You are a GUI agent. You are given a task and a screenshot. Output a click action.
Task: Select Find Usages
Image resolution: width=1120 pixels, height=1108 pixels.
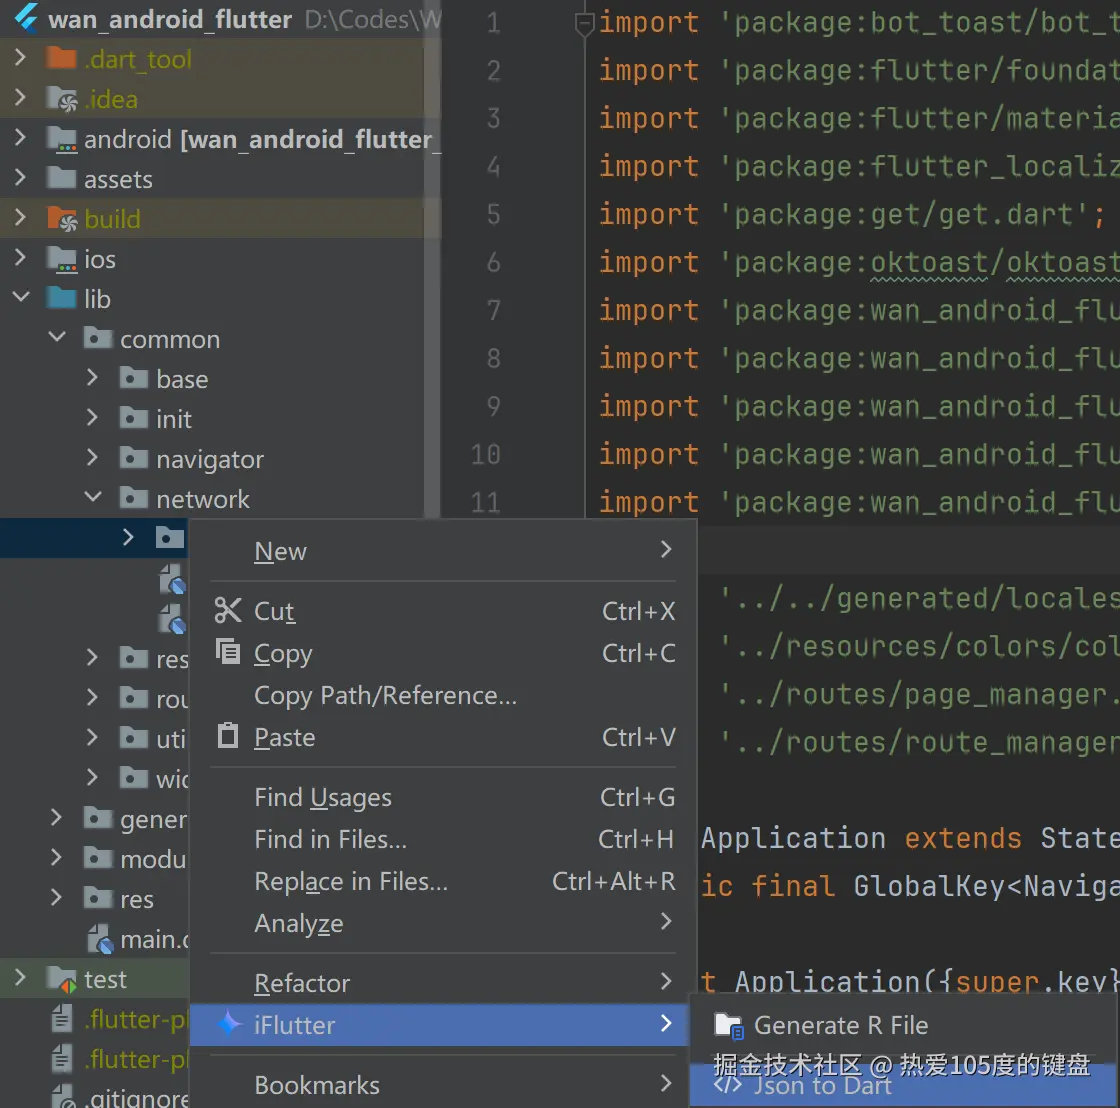pyautogui.click(x=443, y=797)
